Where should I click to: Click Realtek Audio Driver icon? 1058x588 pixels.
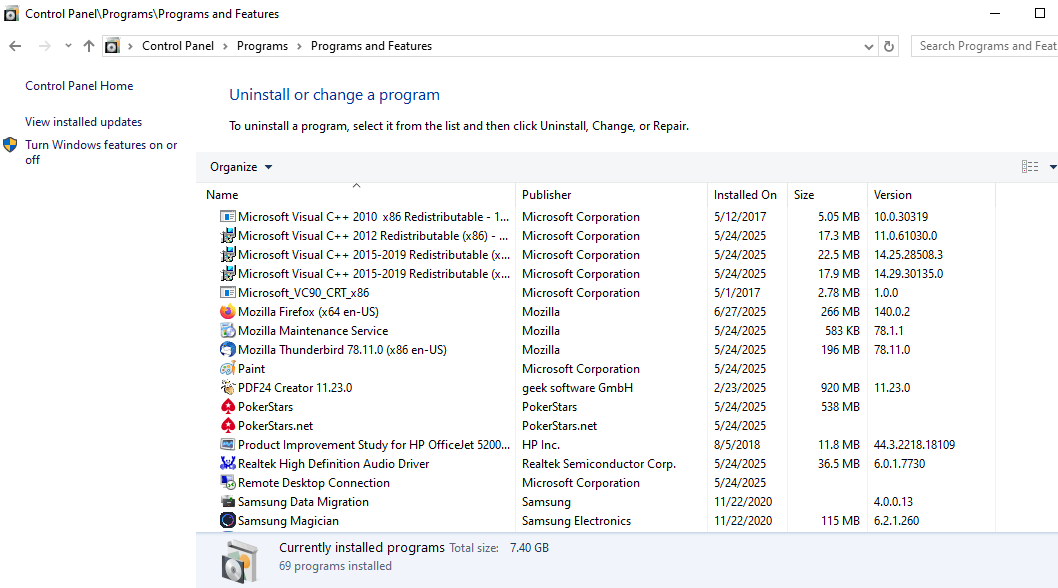coord(227,464)
